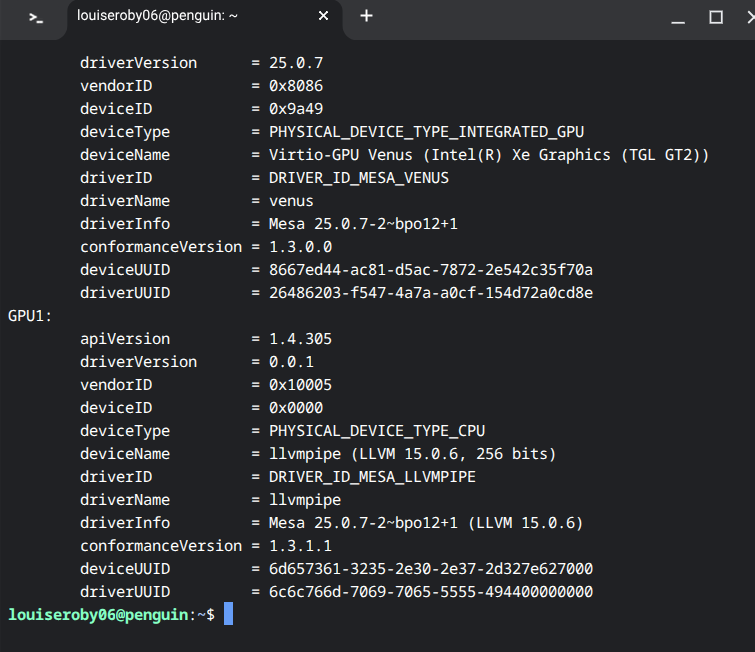
Task: Close the louiseroby06@penguin tab
Action: pos(323,16)
